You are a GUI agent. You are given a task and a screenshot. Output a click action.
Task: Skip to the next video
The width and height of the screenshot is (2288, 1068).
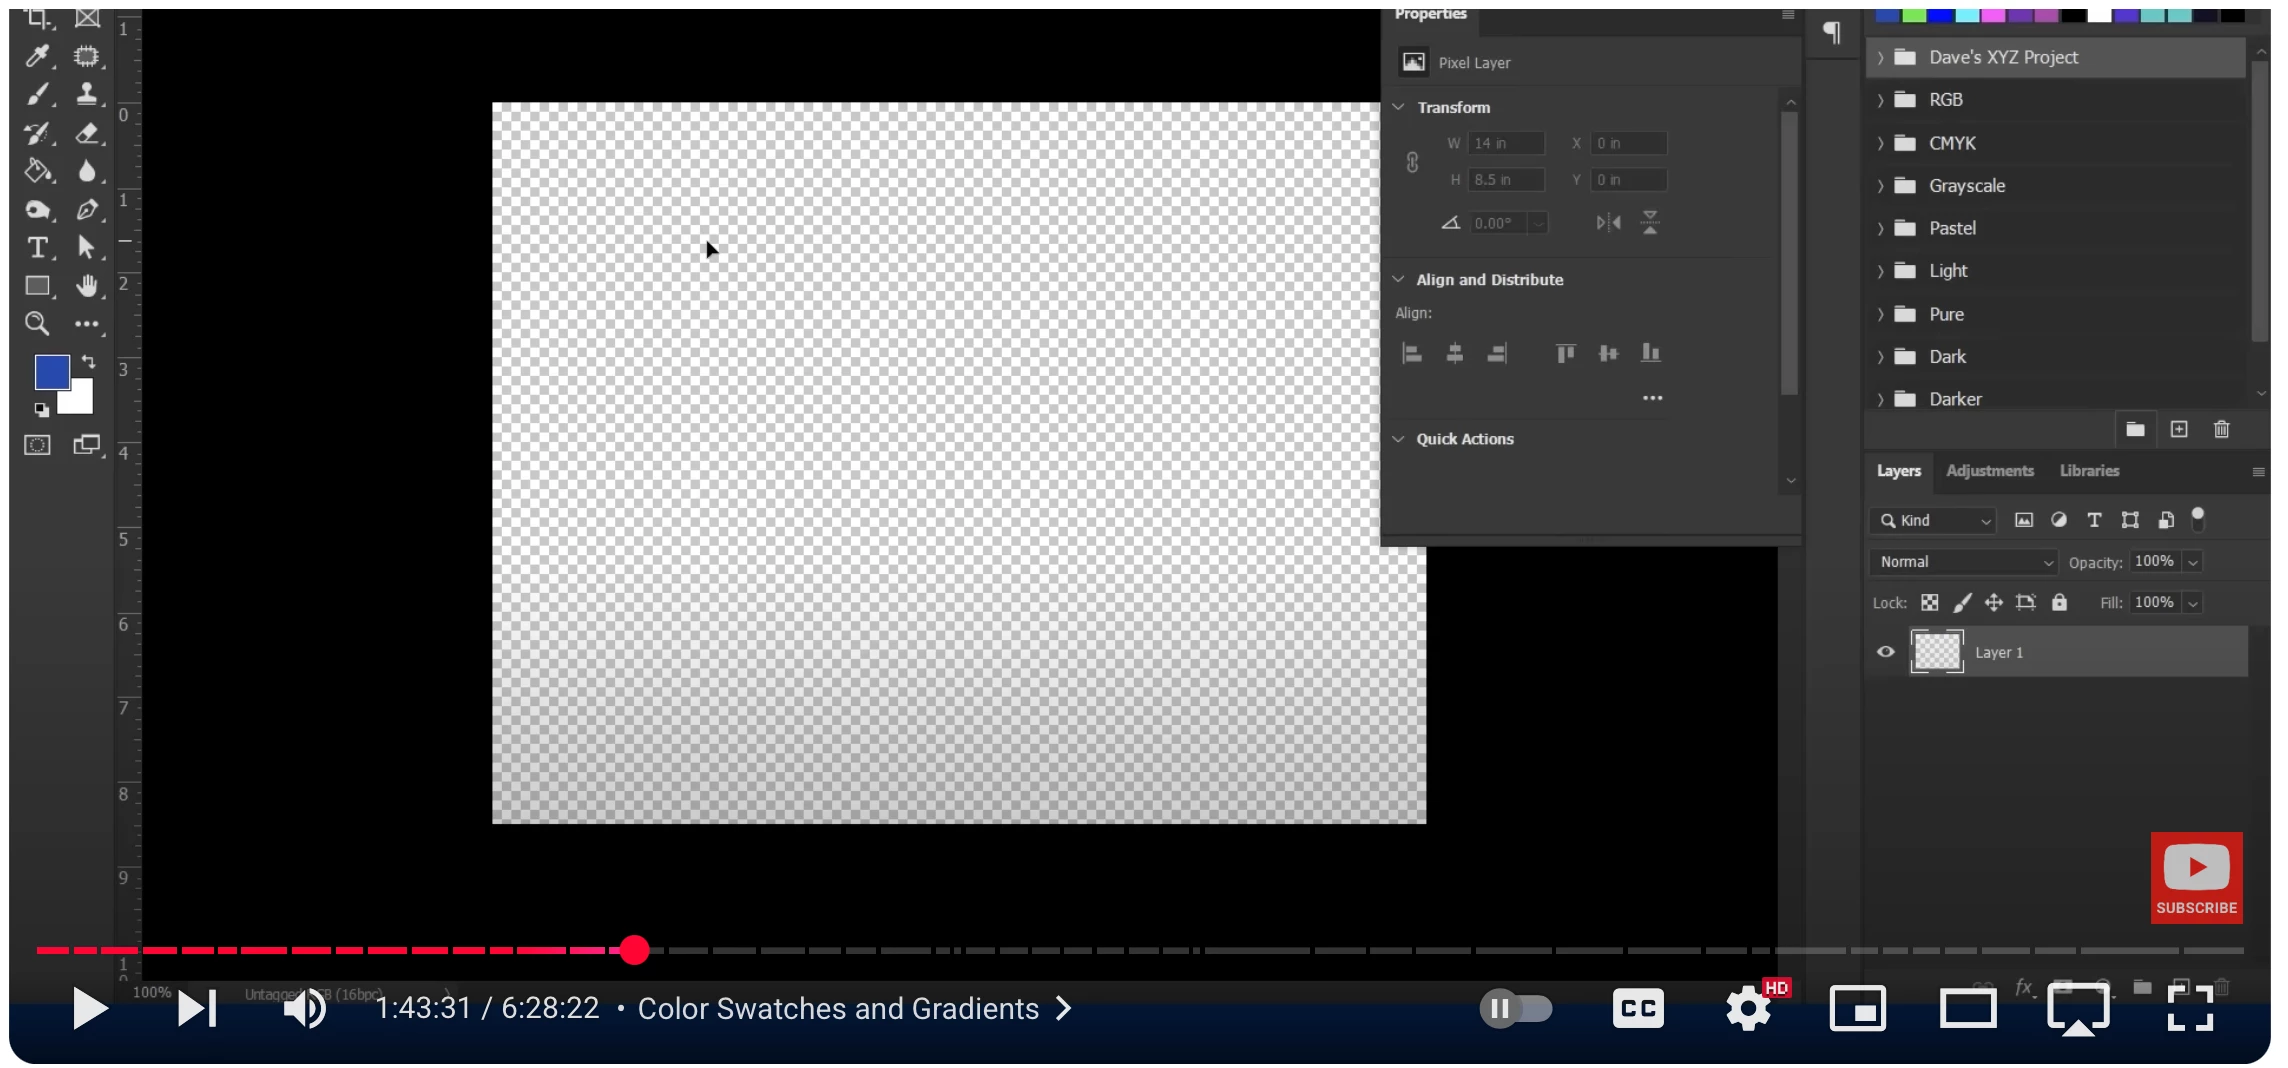(x=197, y=1008)
